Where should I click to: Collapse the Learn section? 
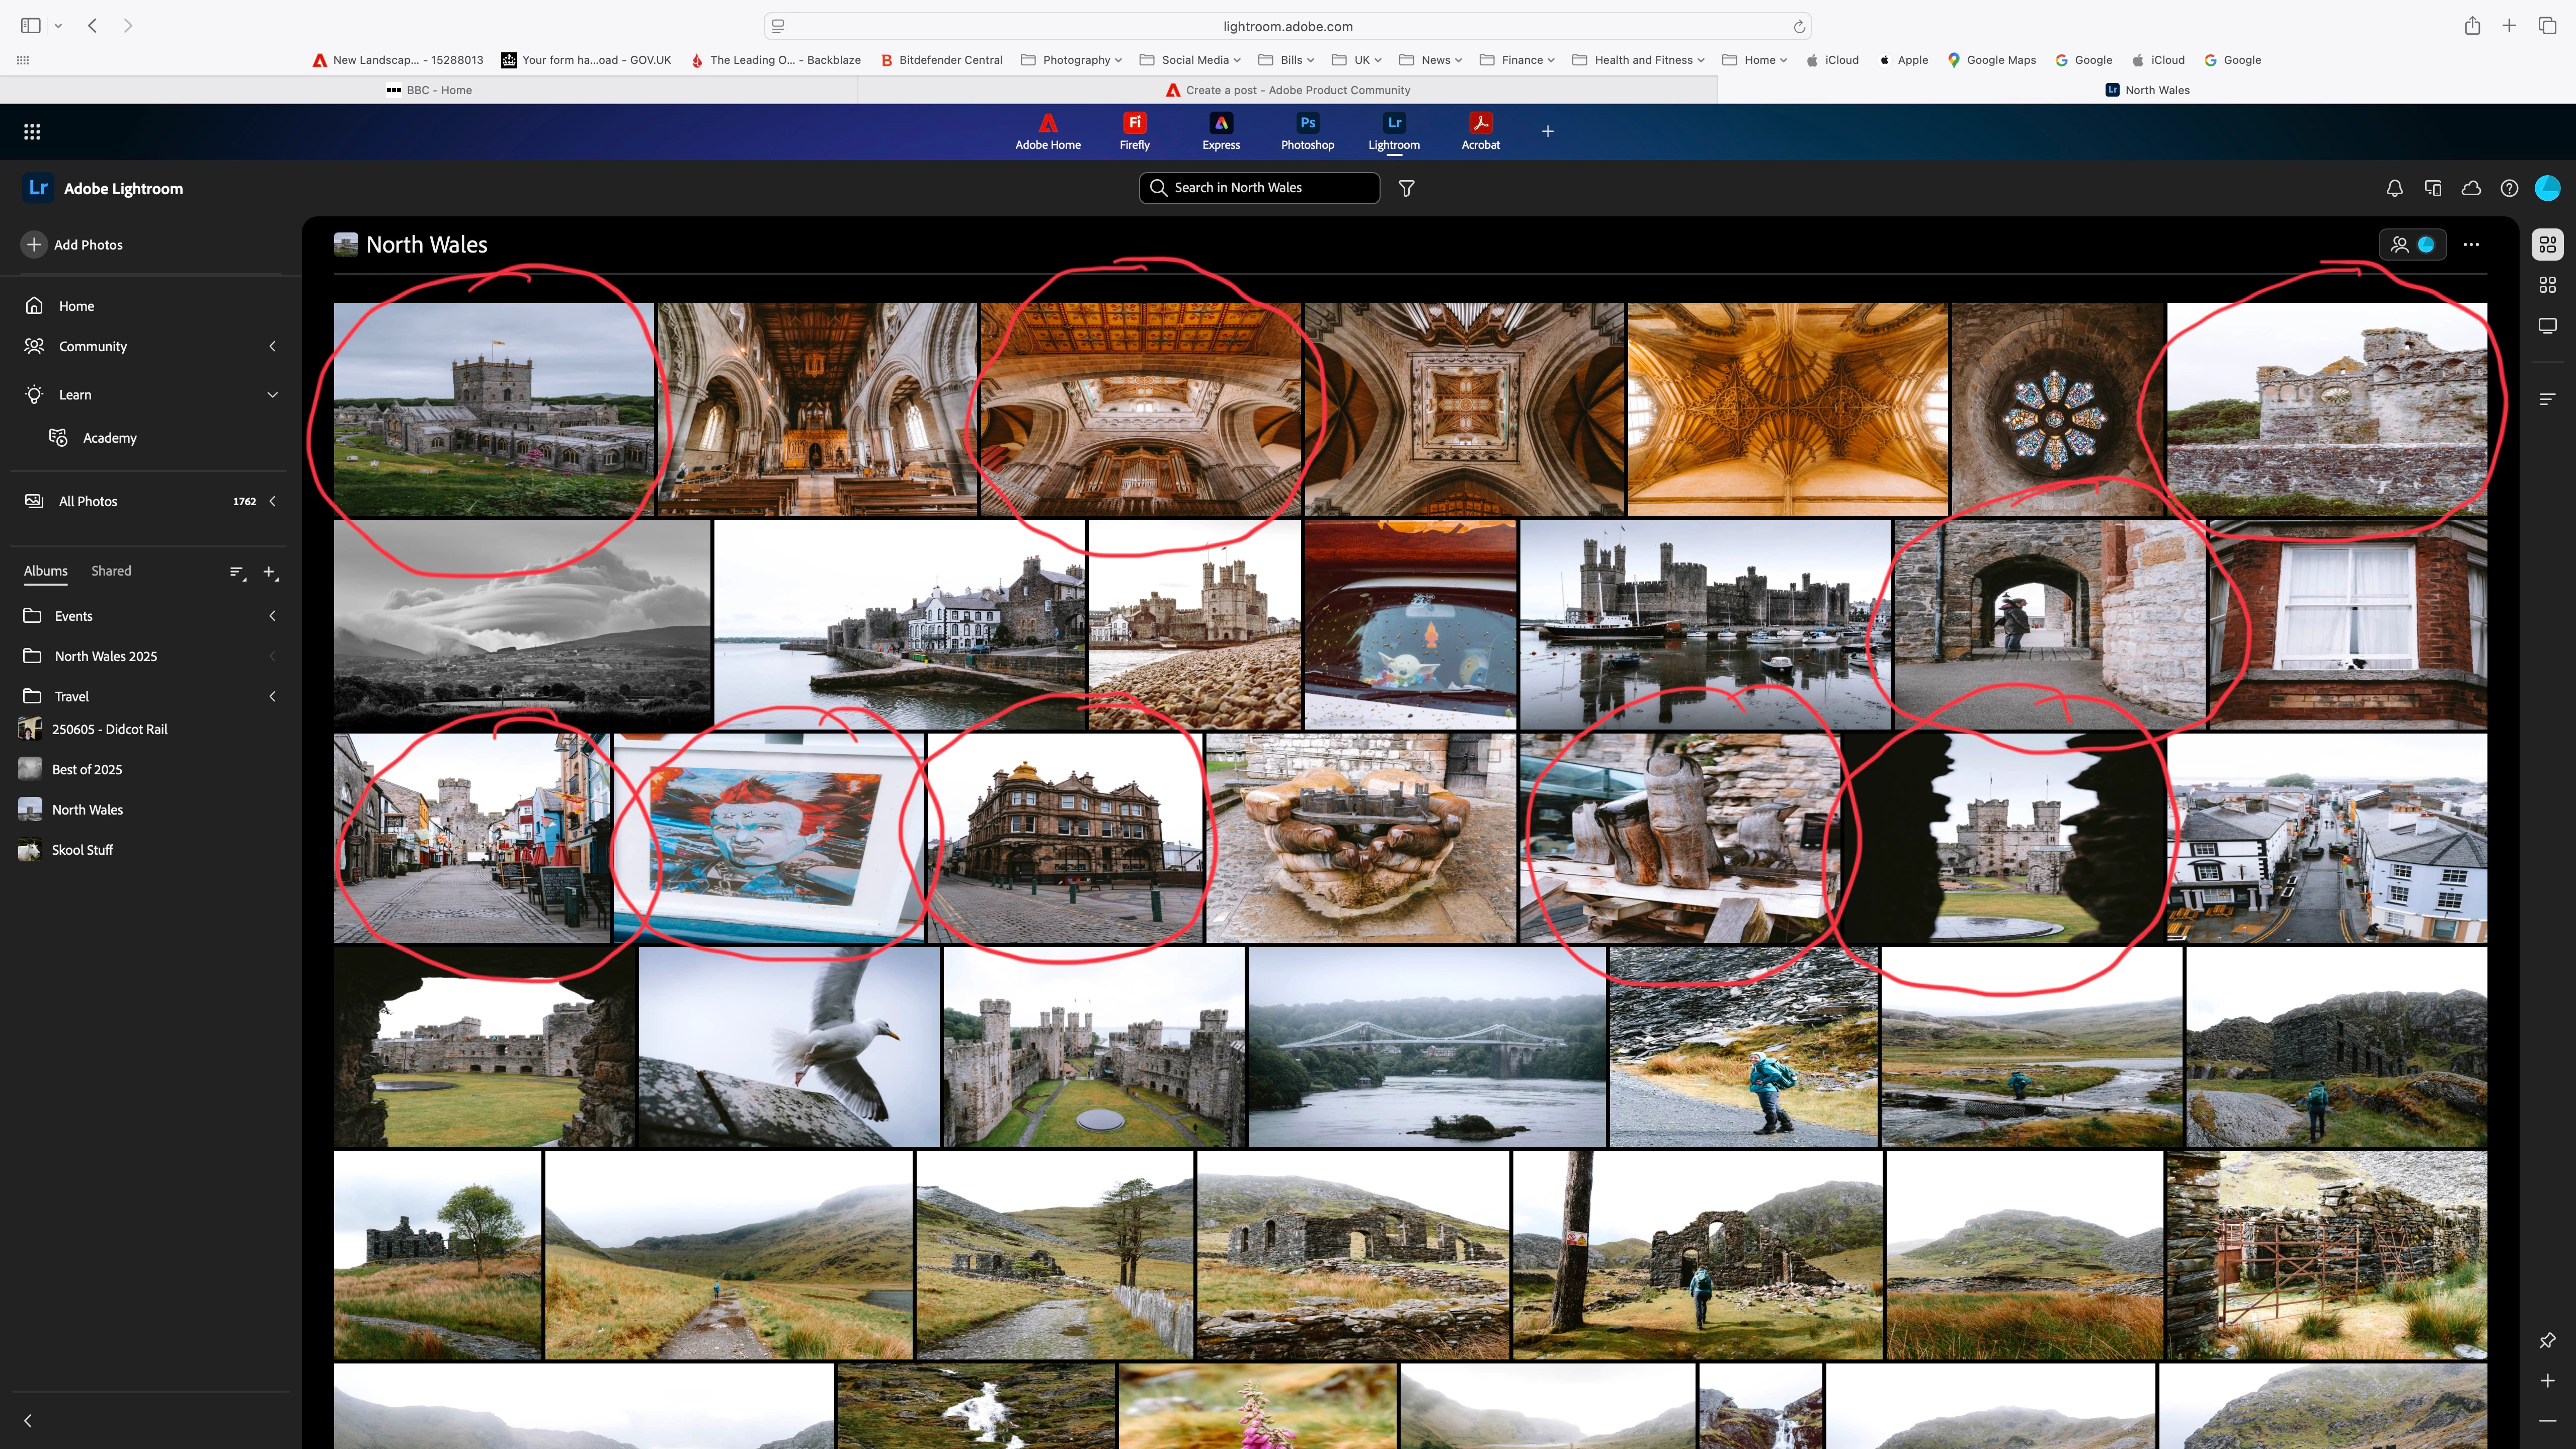pyautogui.click(x=272, y=395)
